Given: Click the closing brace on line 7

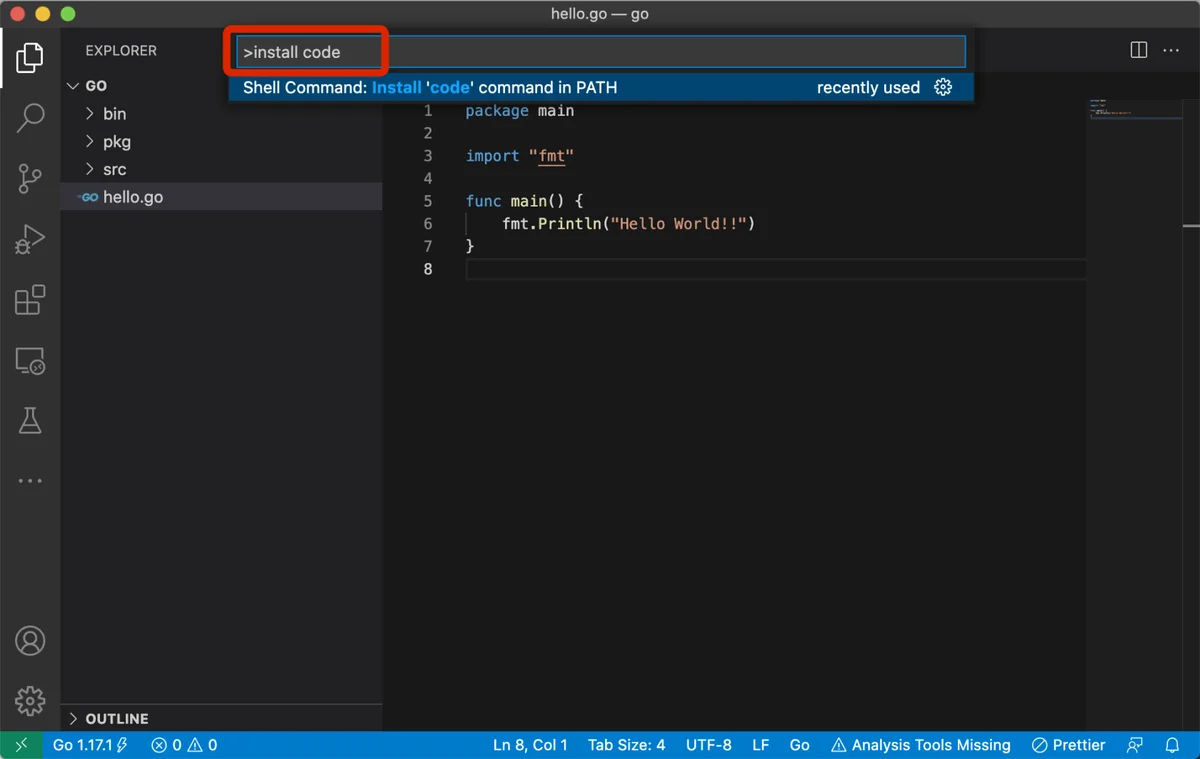Looking at the screenshot, I should pos(470,246).
